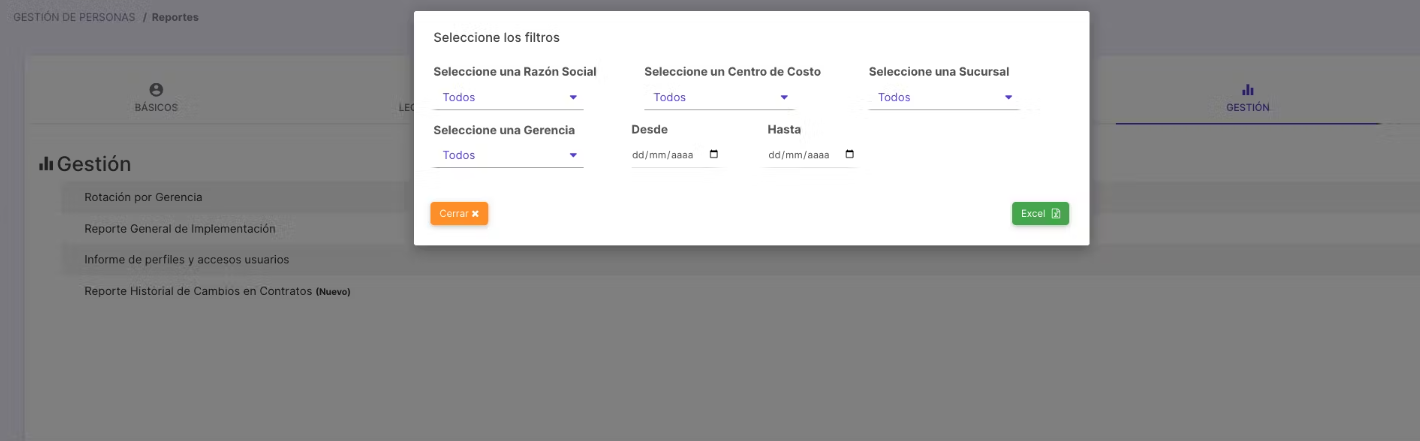Click GESTIÓN DE PERSONAS breadcrumb
This screenshot has height=441, width=1420.
[x=74, y=17]
